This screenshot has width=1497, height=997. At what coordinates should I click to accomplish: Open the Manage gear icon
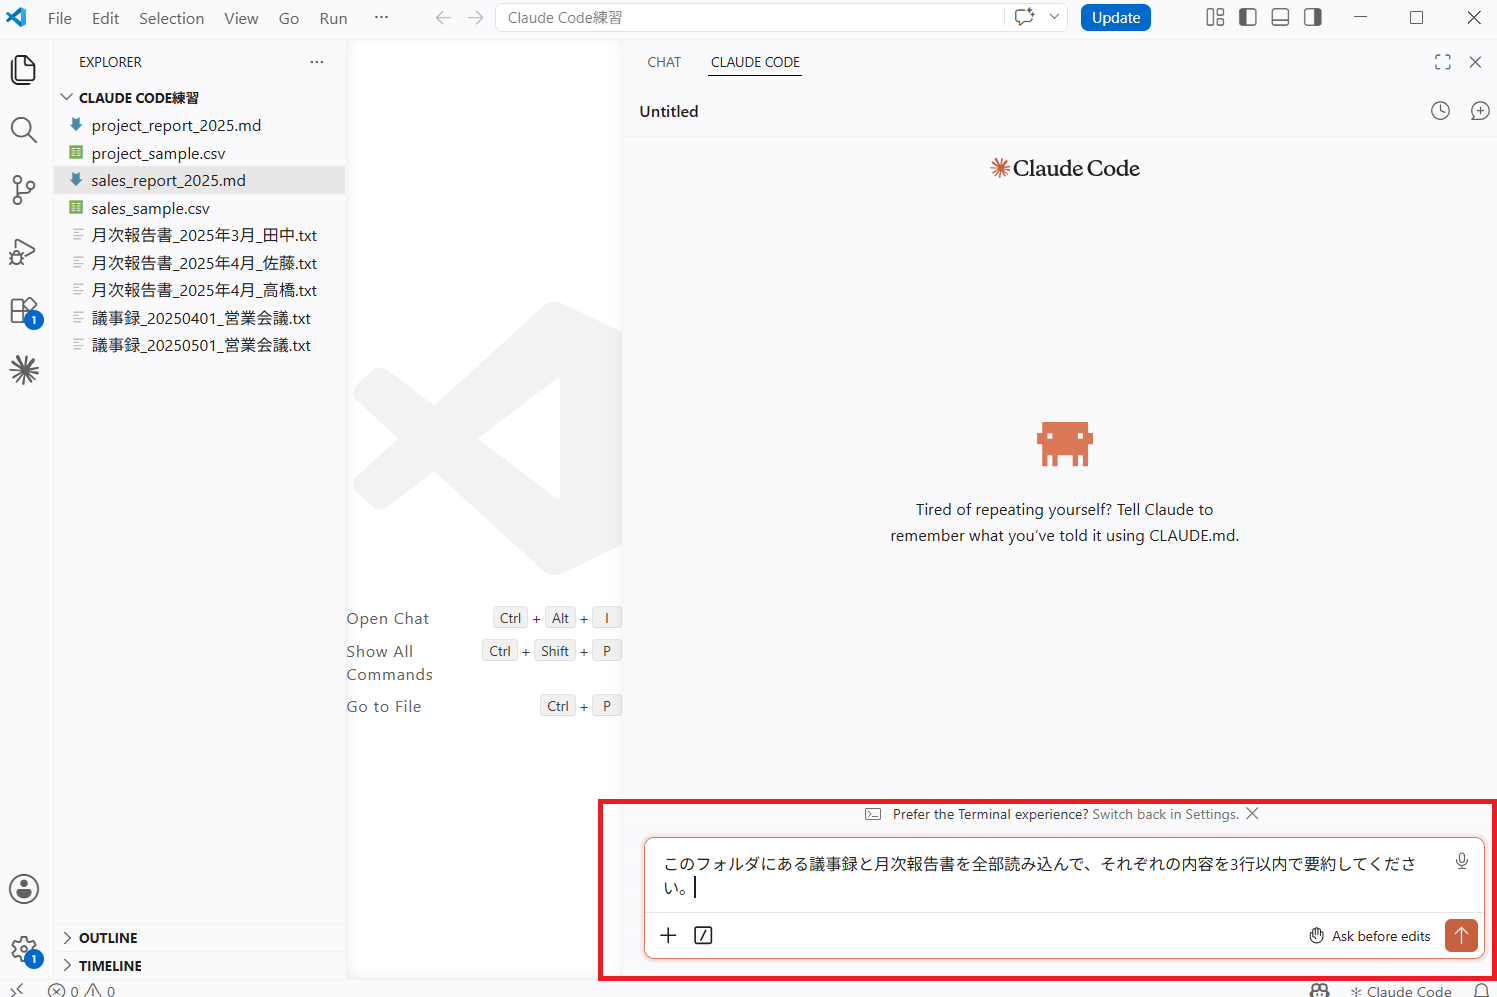(x=24, y=949)
